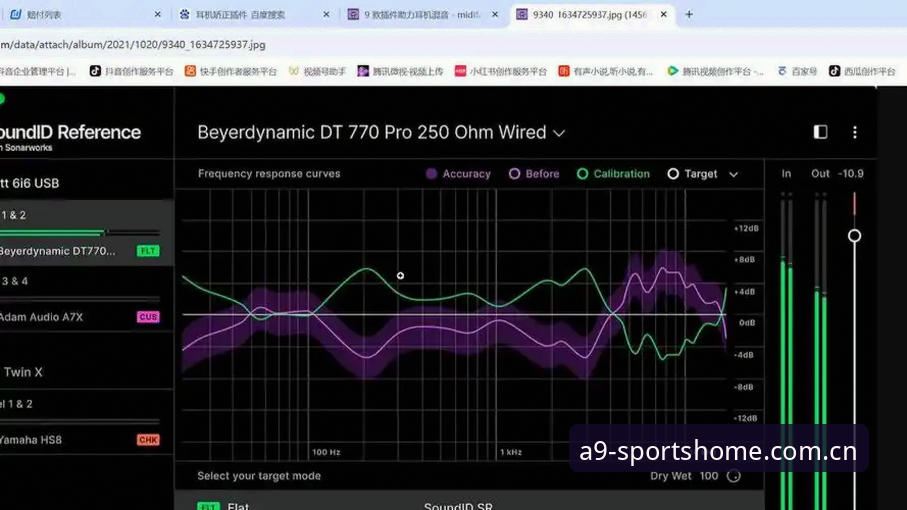Open 腾讯微视 视频上传 bookmark

pos(400,71)
